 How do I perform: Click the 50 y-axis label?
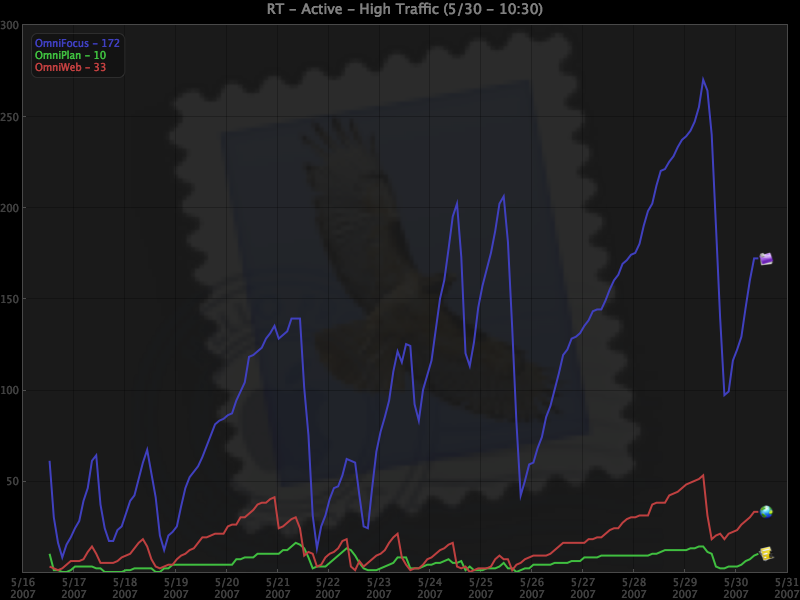pyautogui.click(x=13, y=481)
